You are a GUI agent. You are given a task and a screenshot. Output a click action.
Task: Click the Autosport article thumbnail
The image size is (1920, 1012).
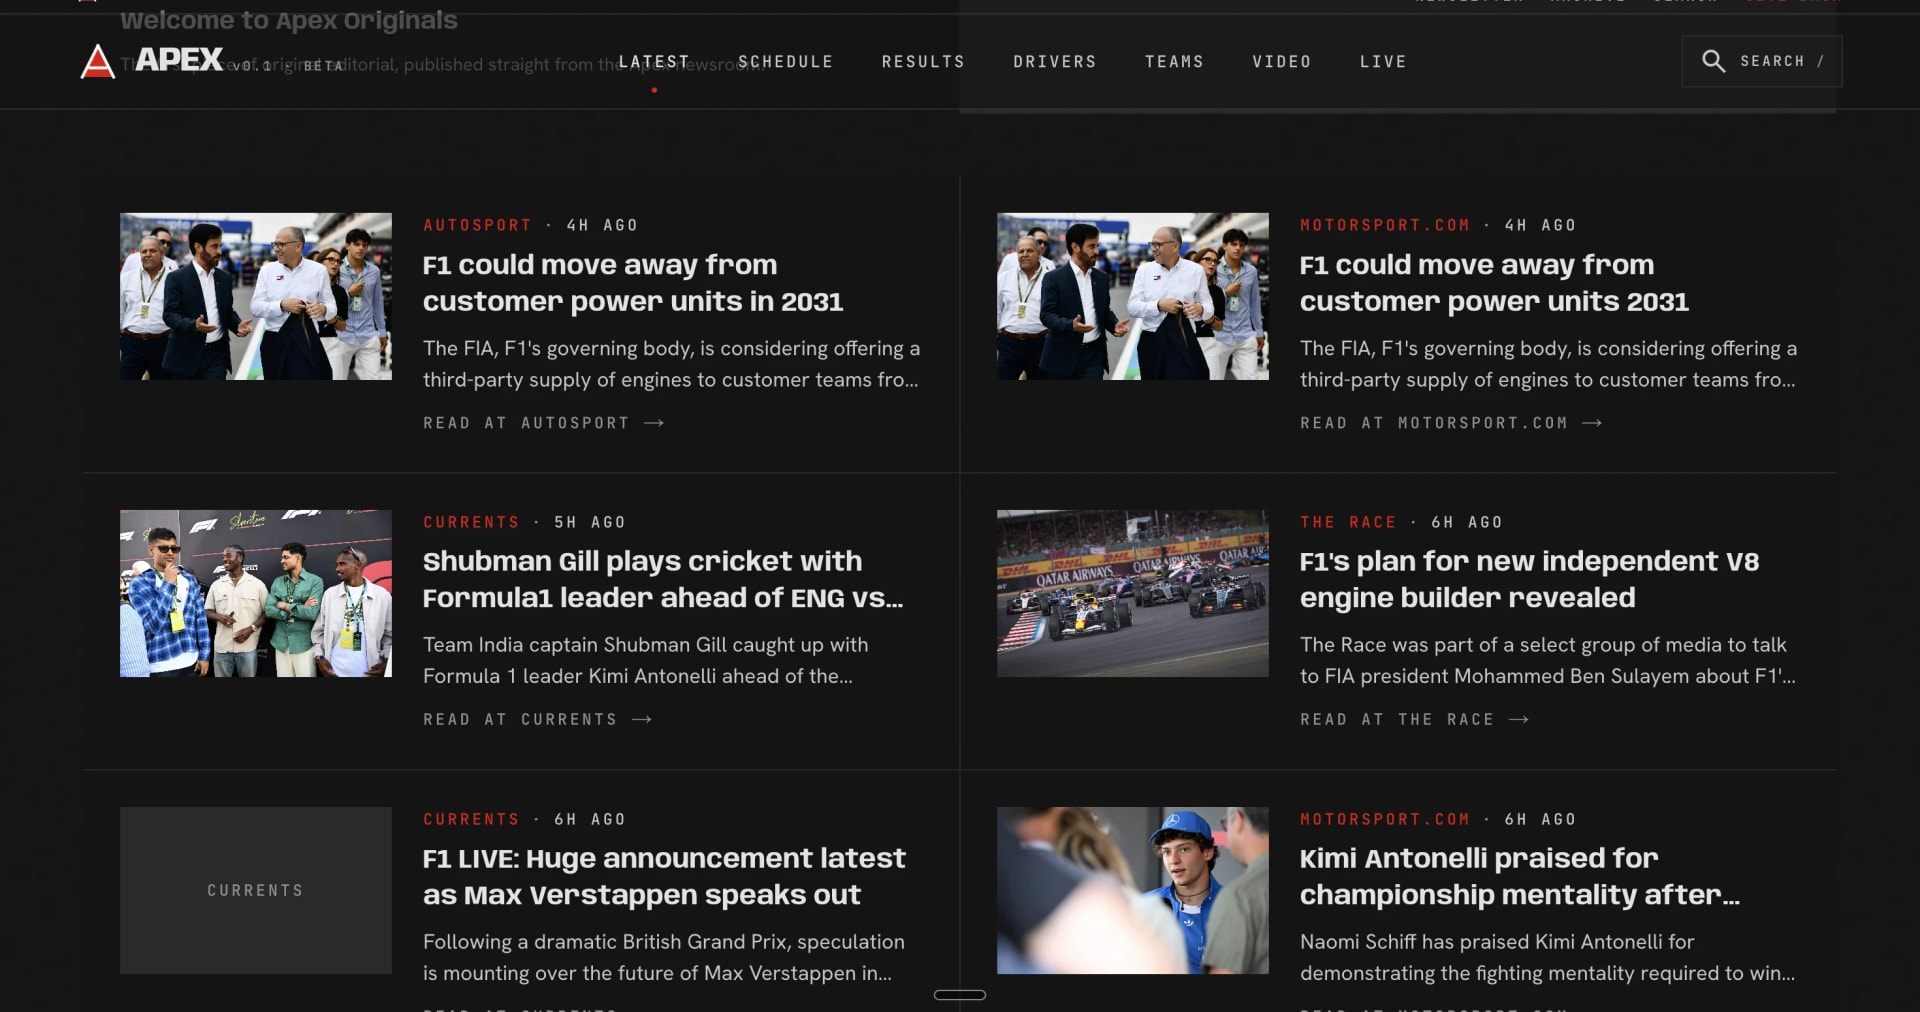pyautogui.click(x=256, y=296)
